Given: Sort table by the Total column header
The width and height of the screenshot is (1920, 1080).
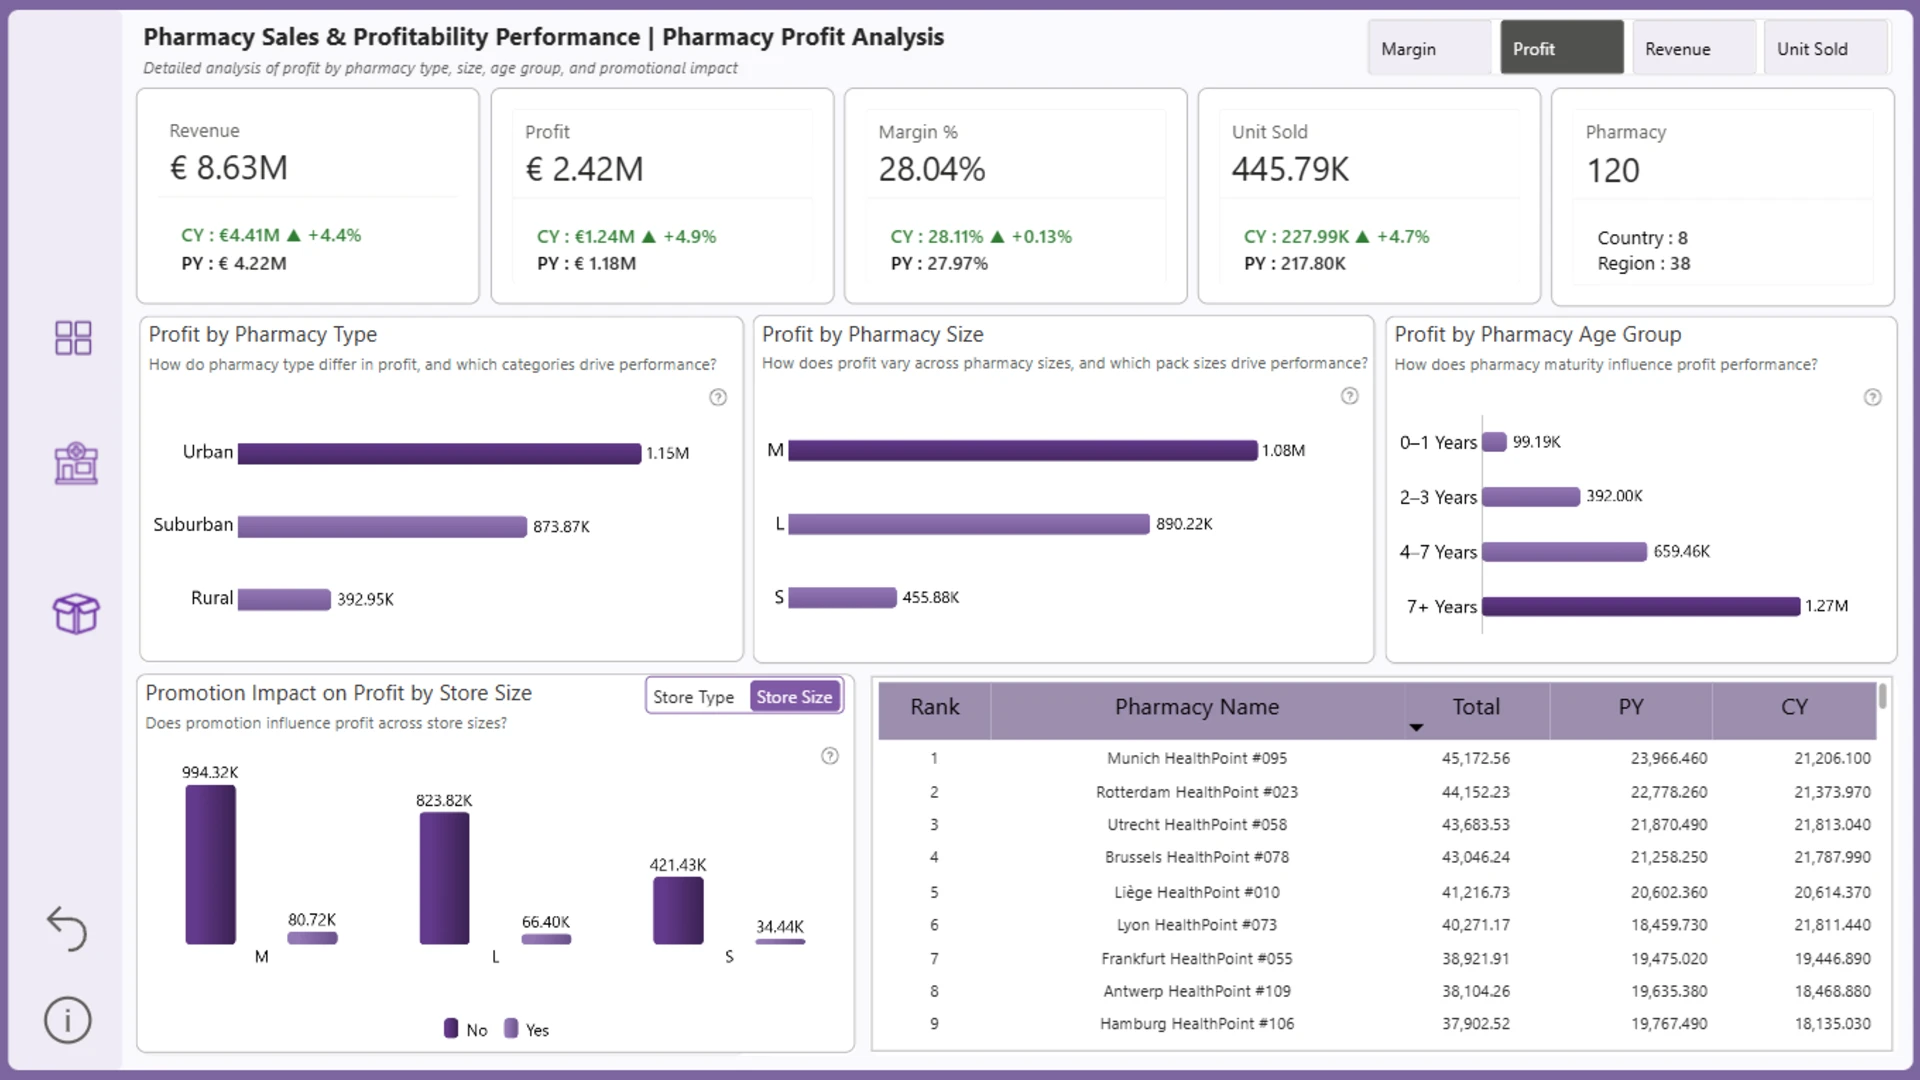Looking at the screenshot, I should coord(1476,707).
